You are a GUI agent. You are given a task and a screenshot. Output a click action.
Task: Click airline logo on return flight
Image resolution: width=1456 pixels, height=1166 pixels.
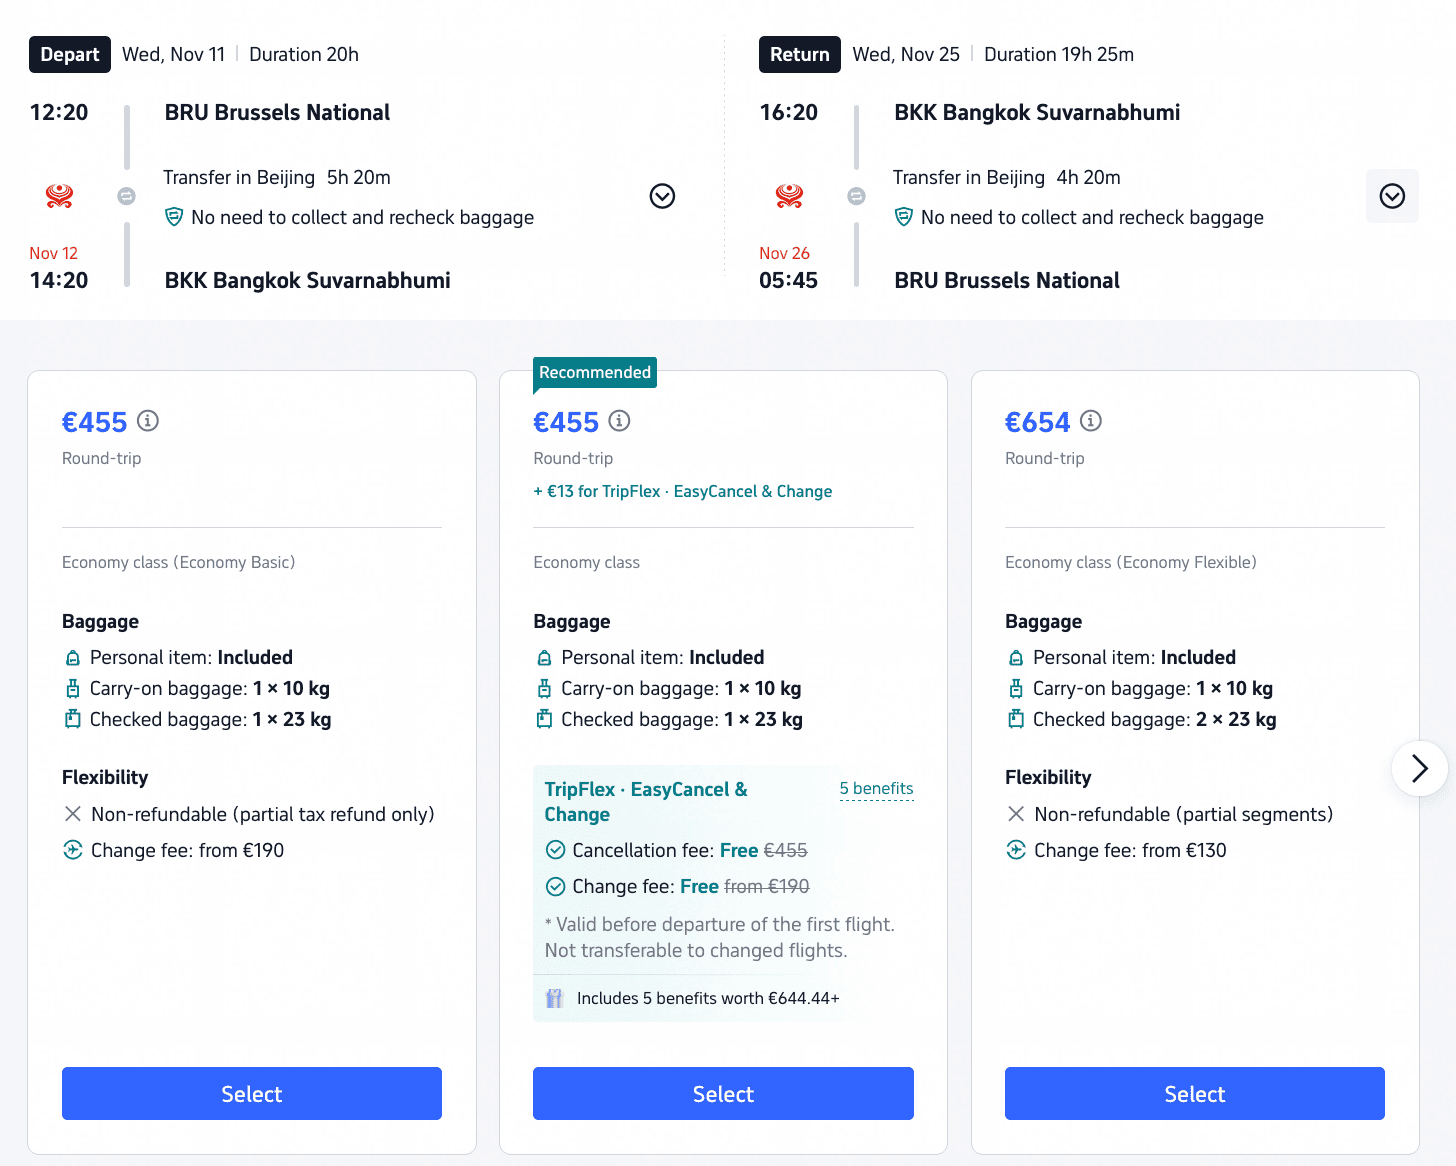[790, 196]
